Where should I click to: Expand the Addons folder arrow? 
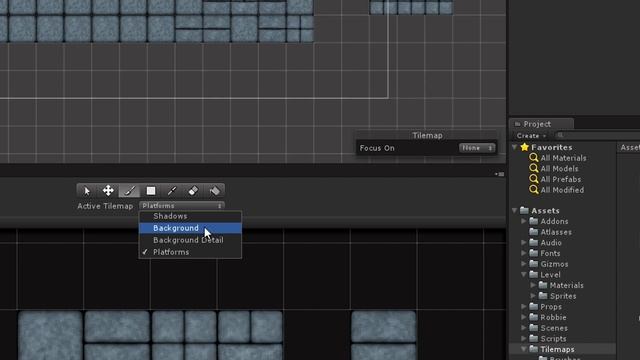tap(524, 221)
